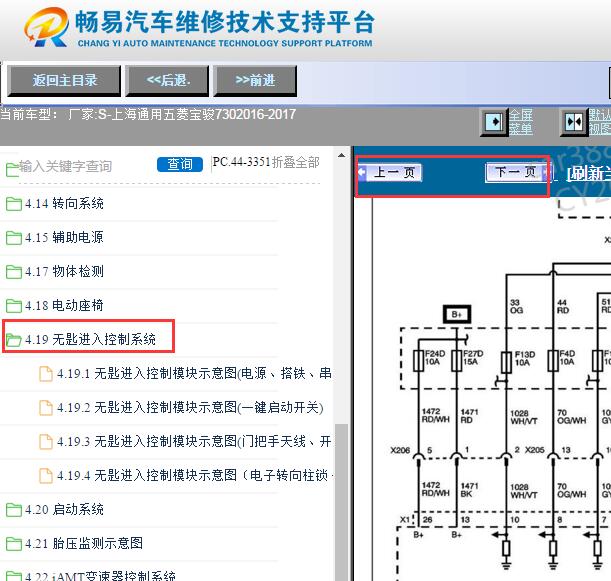Open 4.19.3 示意图(门把手天线)
Screen dimensions: 611x581
pyautogui.click(x=194, y=441)
